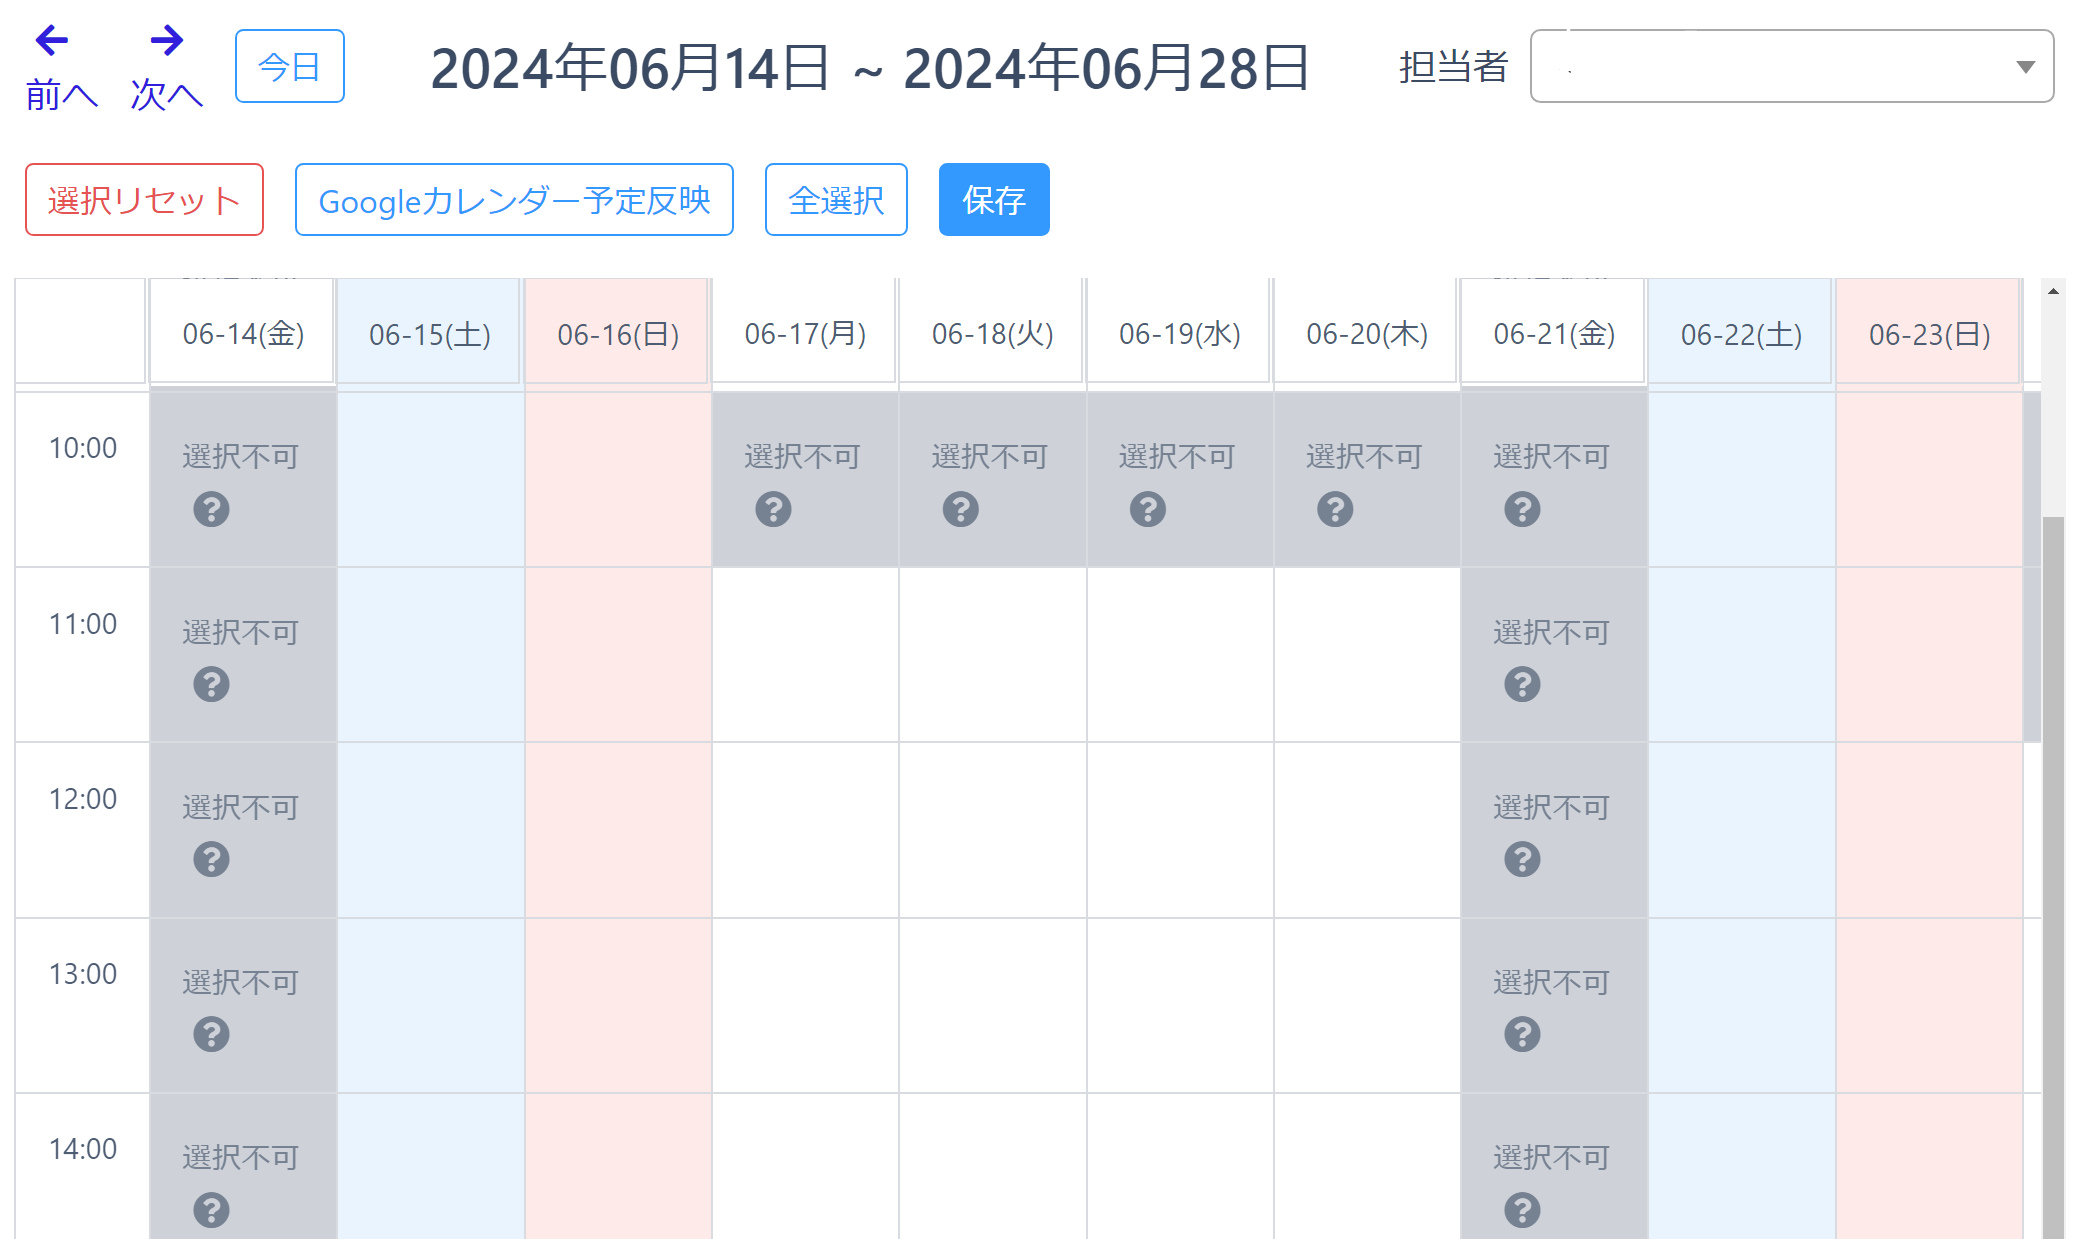Click help icon in 06-20 10:00 cell

[x=1335, y=509]
